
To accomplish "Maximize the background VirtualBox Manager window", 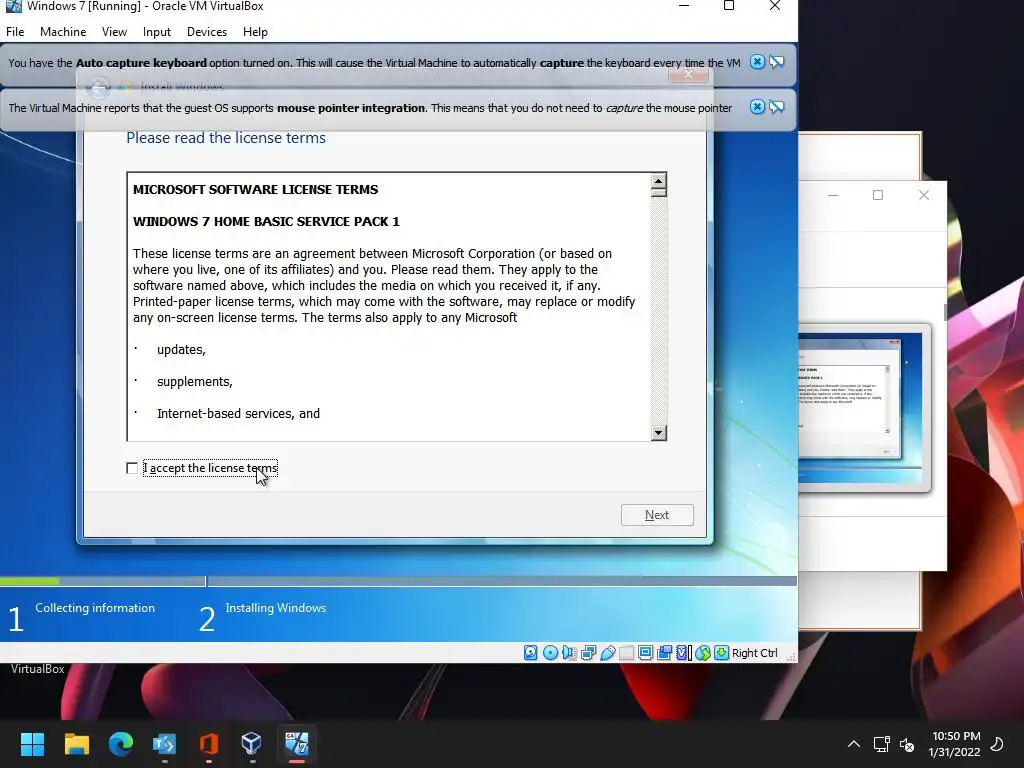I will tap(878, 195).
